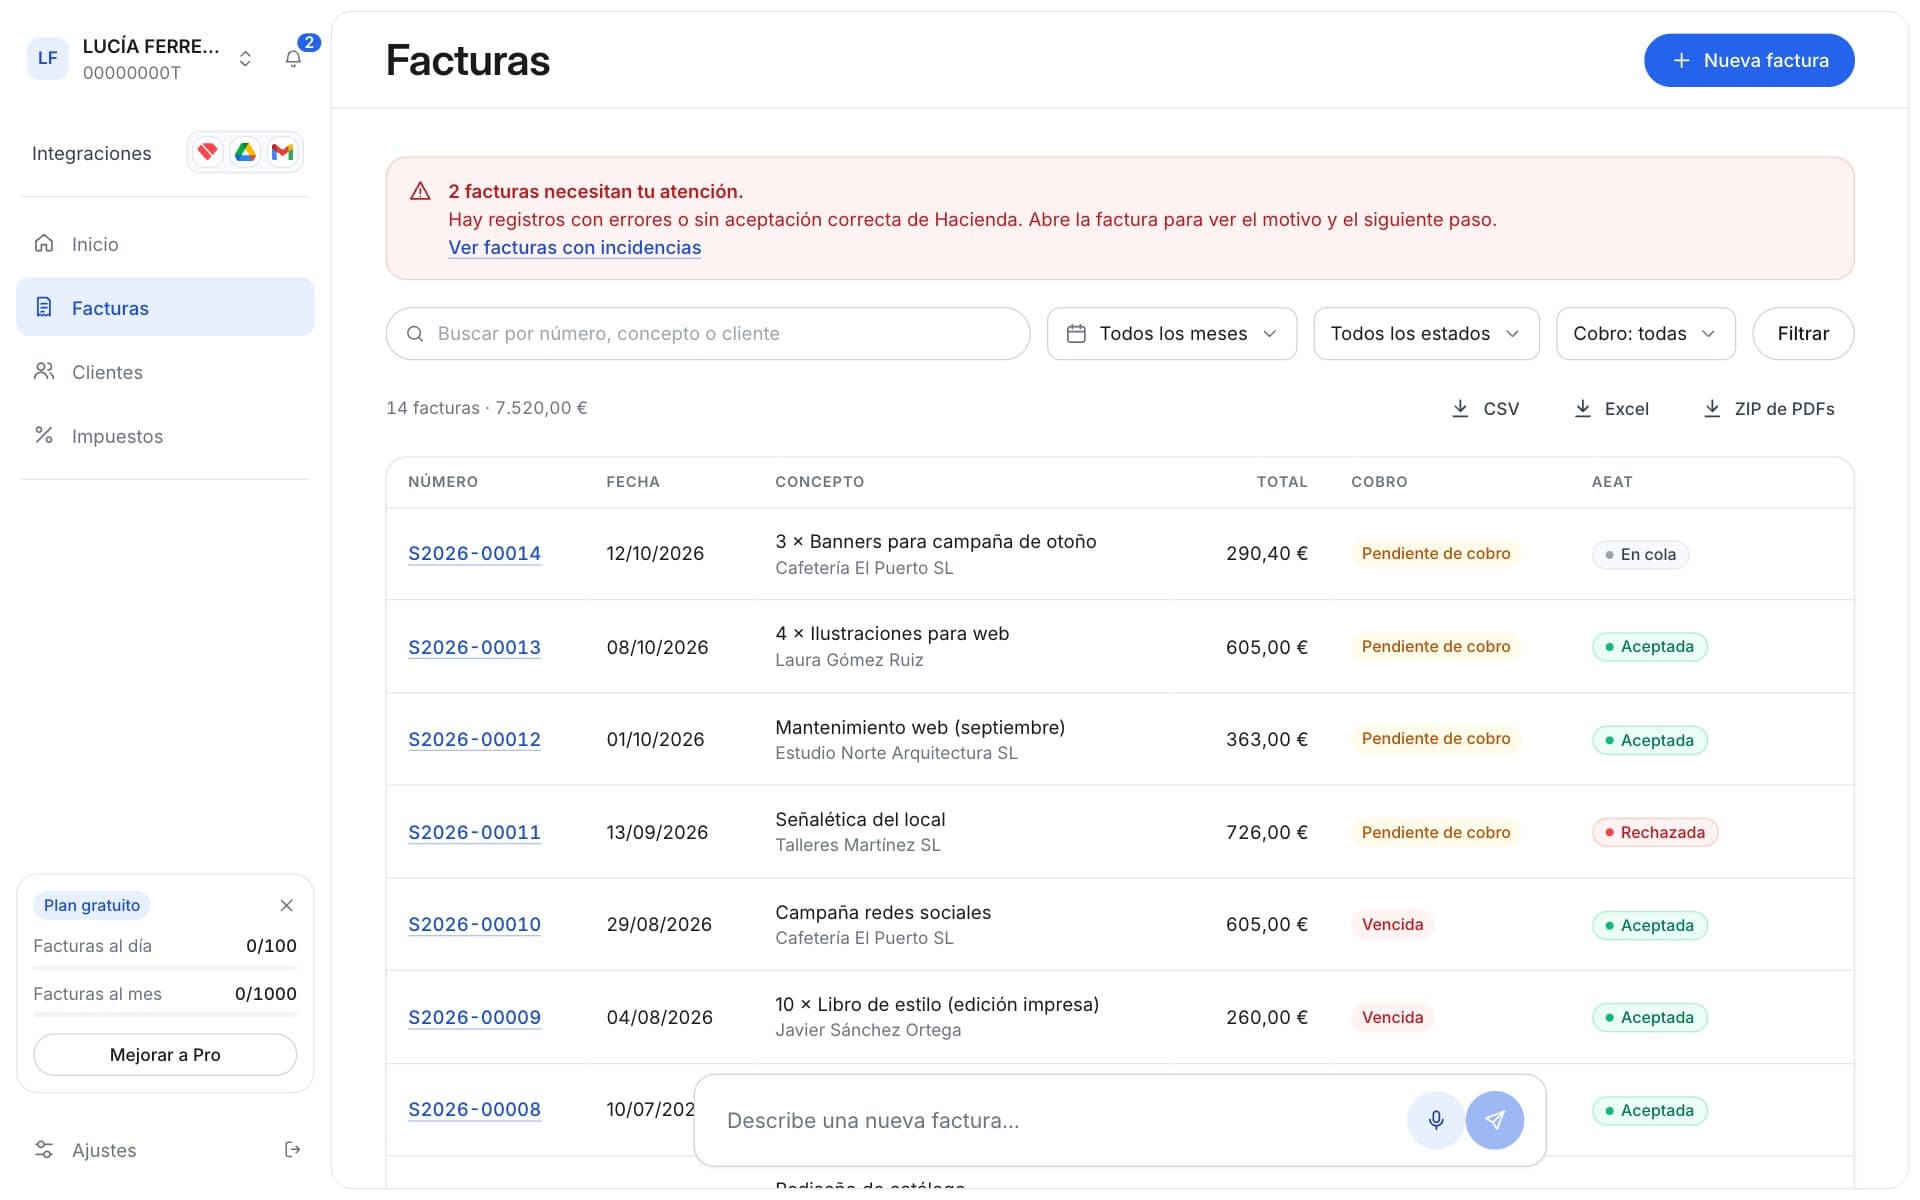Expand the account switcher chevrons
Screen dimensions: 1920x1200
(x=245, y=59)
